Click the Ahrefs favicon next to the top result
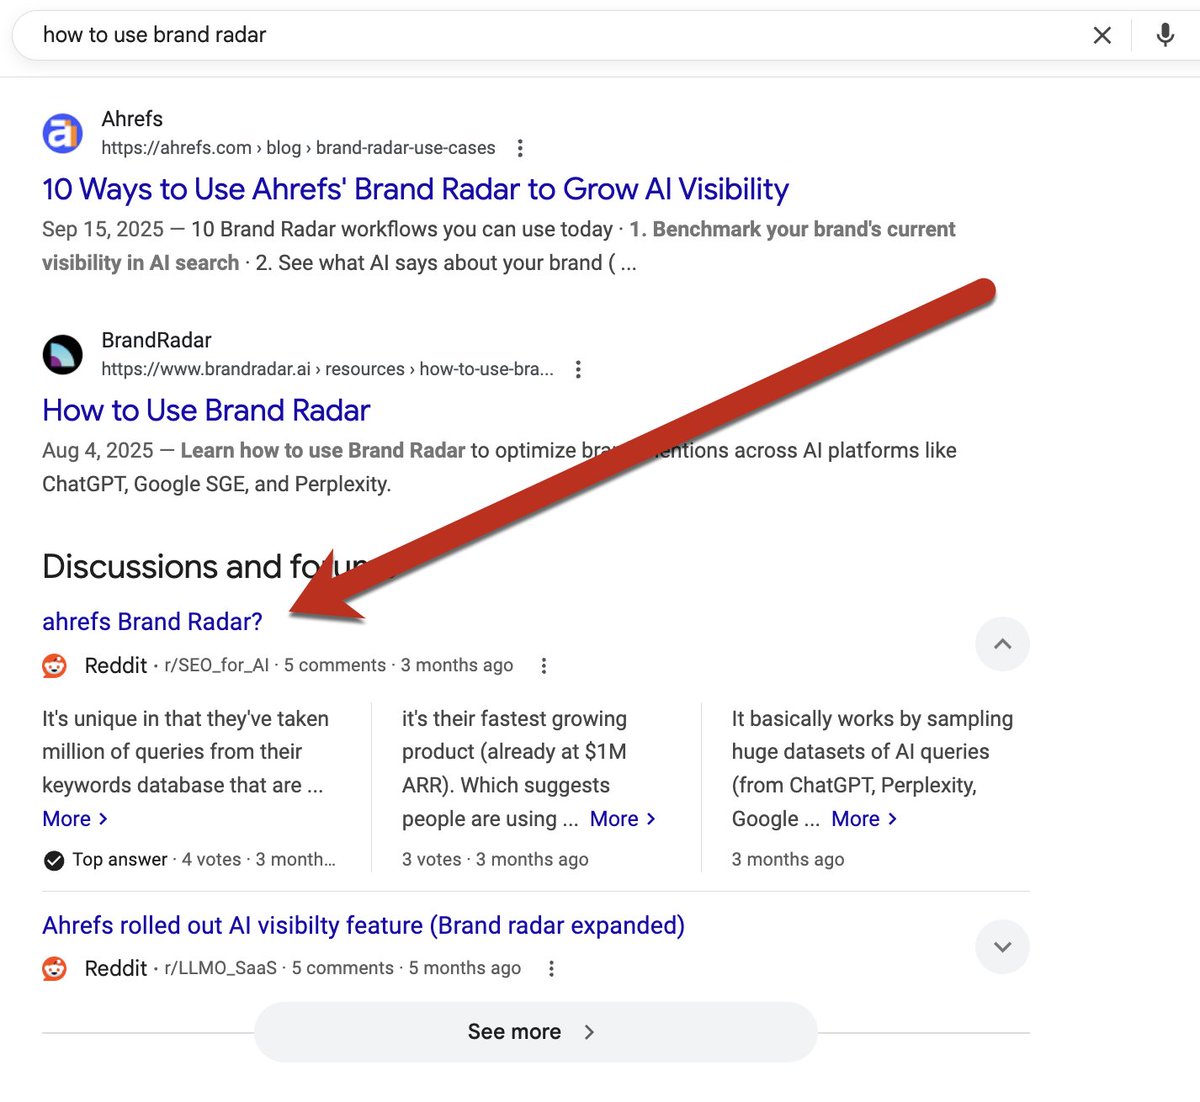 (62, 133)
